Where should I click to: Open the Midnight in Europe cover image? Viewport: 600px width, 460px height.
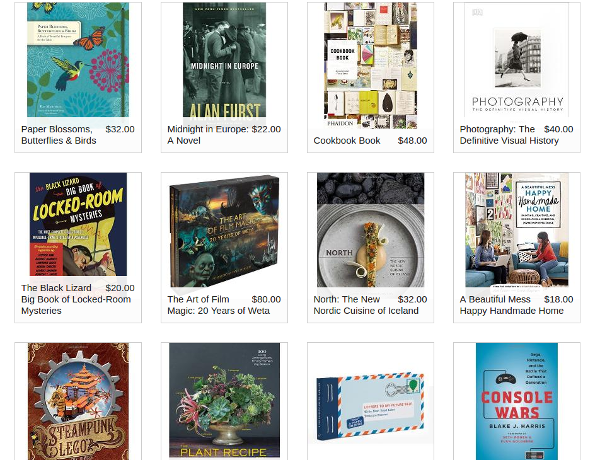(x=224, y=59)
